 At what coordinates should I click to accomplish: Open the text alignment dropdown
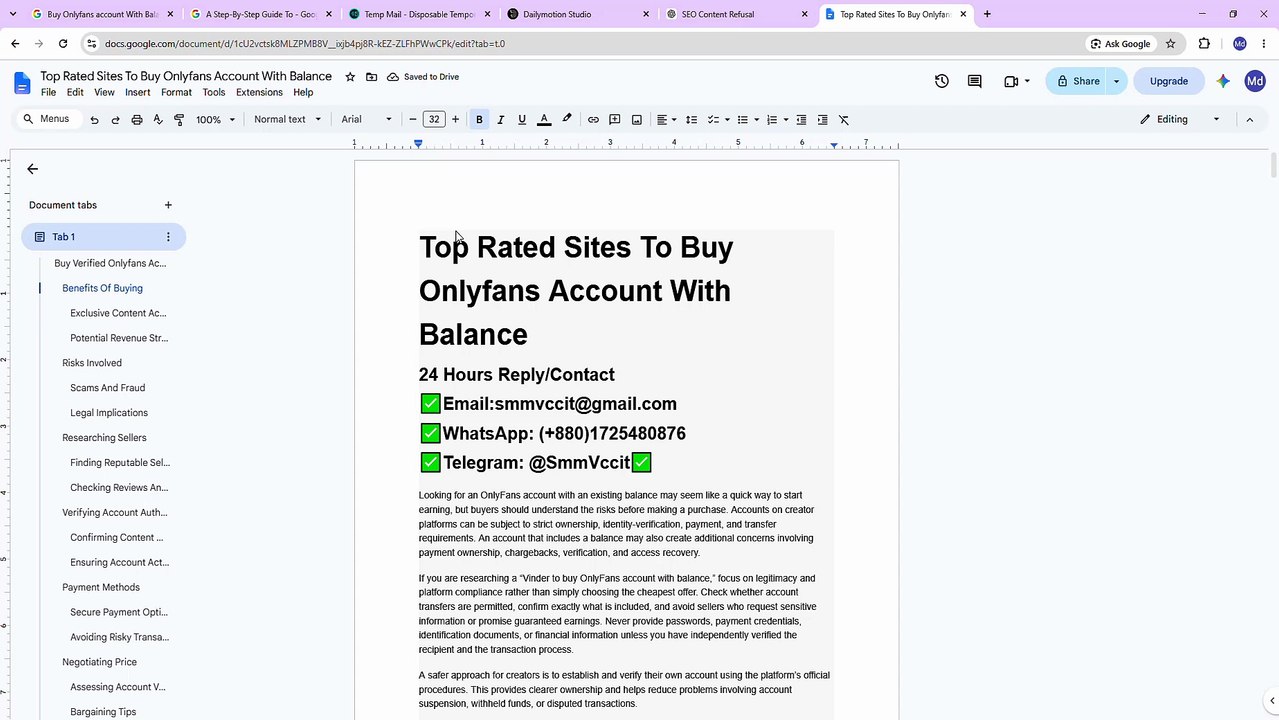(x=666, y=120)
